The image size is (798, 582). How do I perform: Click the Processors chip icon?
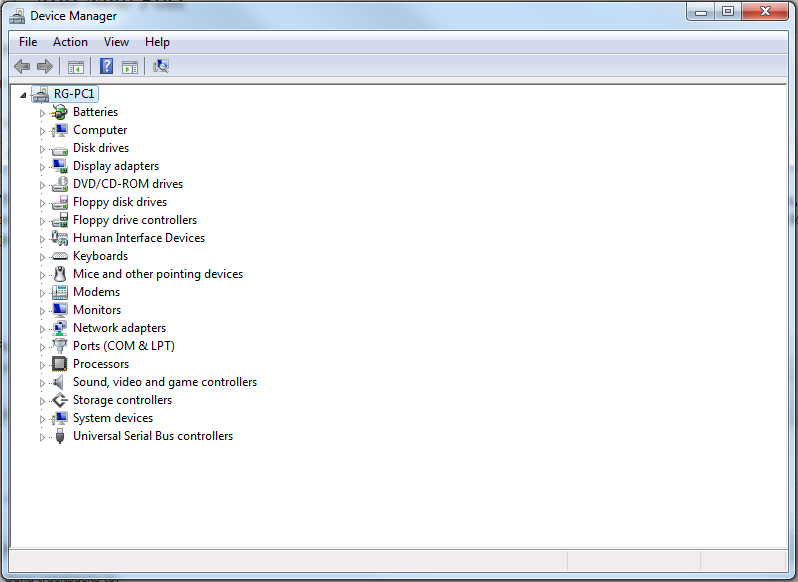pyautogui.click(x=60, y=364)
